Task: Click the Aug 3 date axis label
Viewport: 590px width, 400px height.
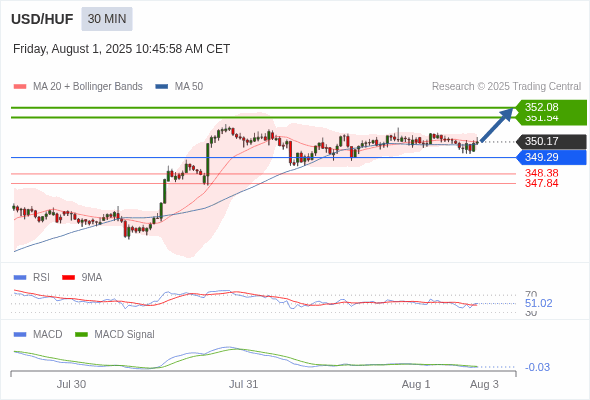Action: [484, 385]
